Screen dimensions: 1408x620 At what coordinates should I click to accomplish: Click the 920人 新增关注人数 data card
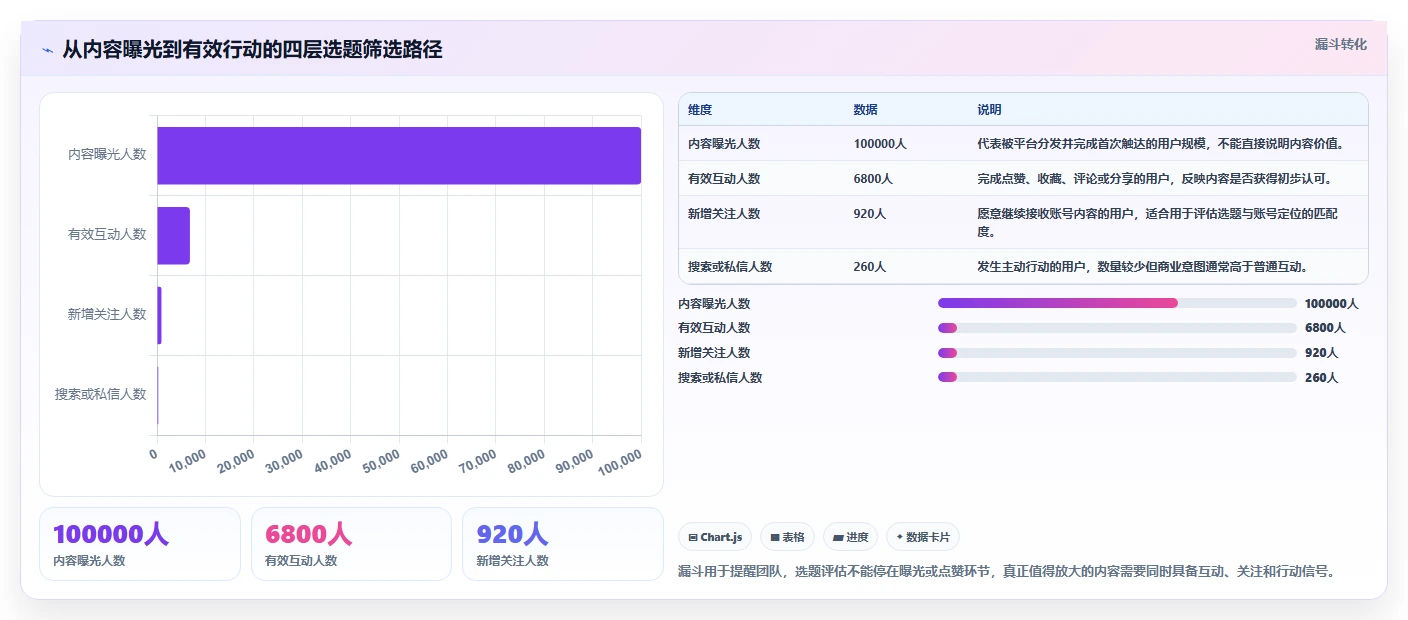pos(563,544)
